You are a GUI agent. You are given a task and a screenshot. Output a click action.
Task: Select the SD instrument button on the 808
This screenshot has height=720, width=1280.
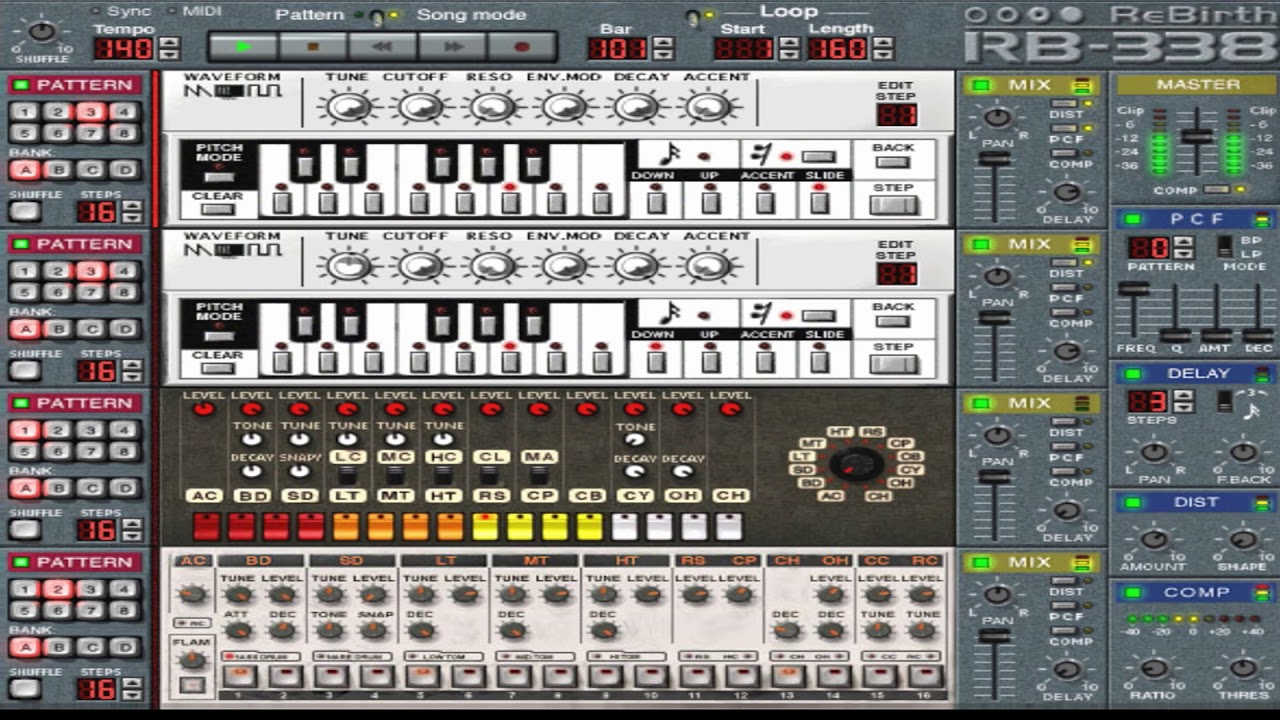click(x=299, y=495)
